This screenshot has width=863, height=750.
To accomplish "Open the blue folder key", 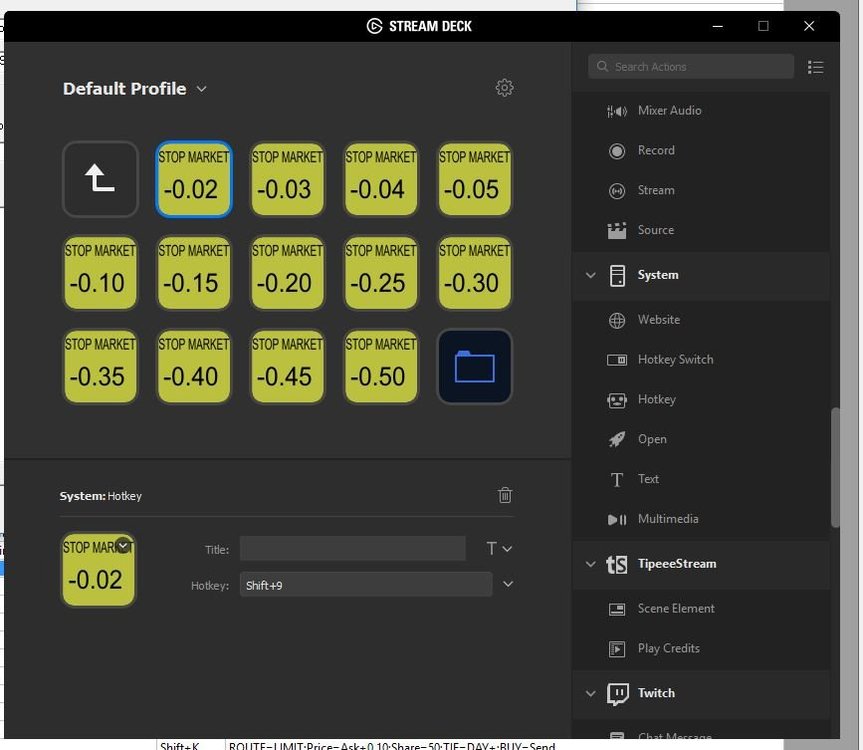I will tap(475, 367).
